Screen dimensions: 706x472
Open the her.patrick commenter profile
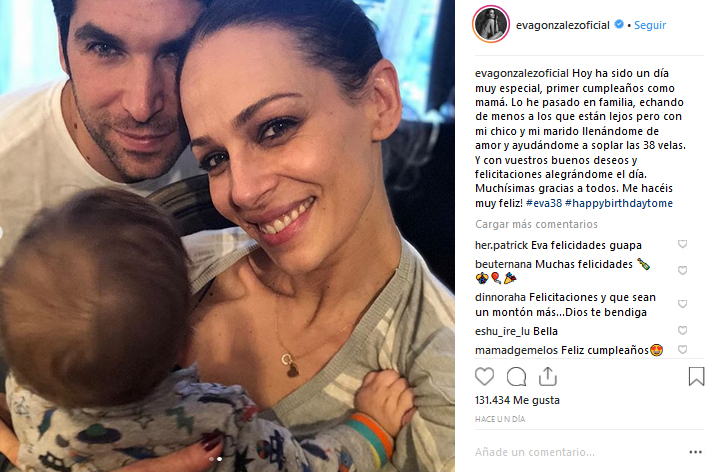(501, 245)
